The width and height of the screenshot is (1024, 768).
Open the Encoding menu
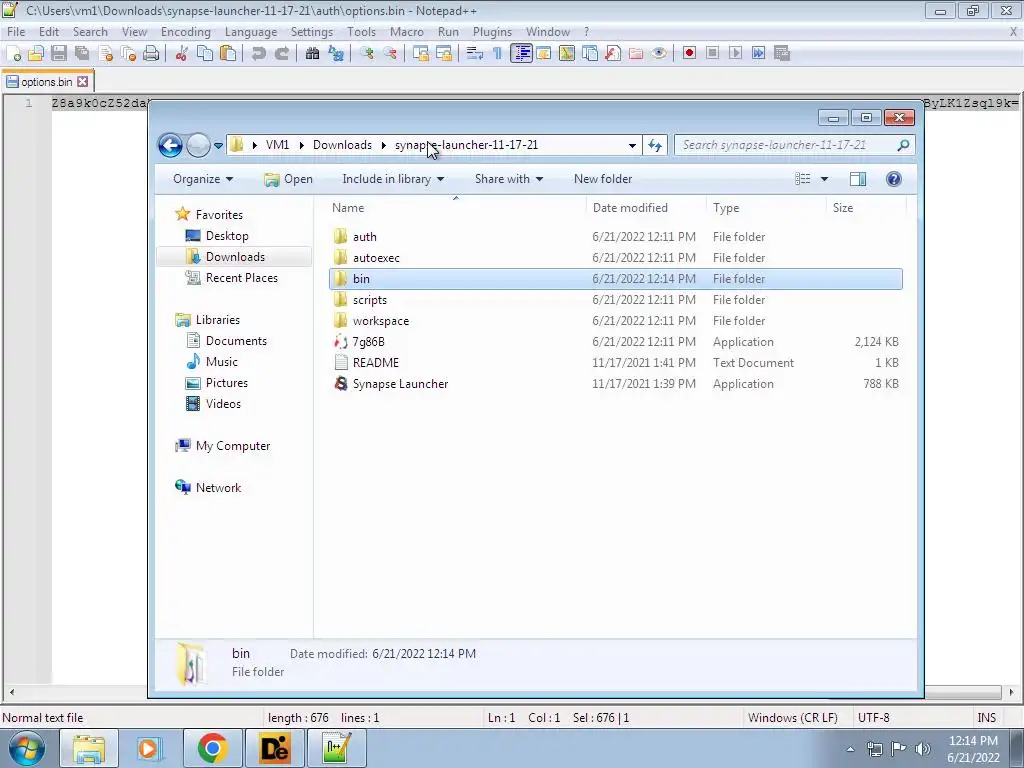[x=185, y=32]
